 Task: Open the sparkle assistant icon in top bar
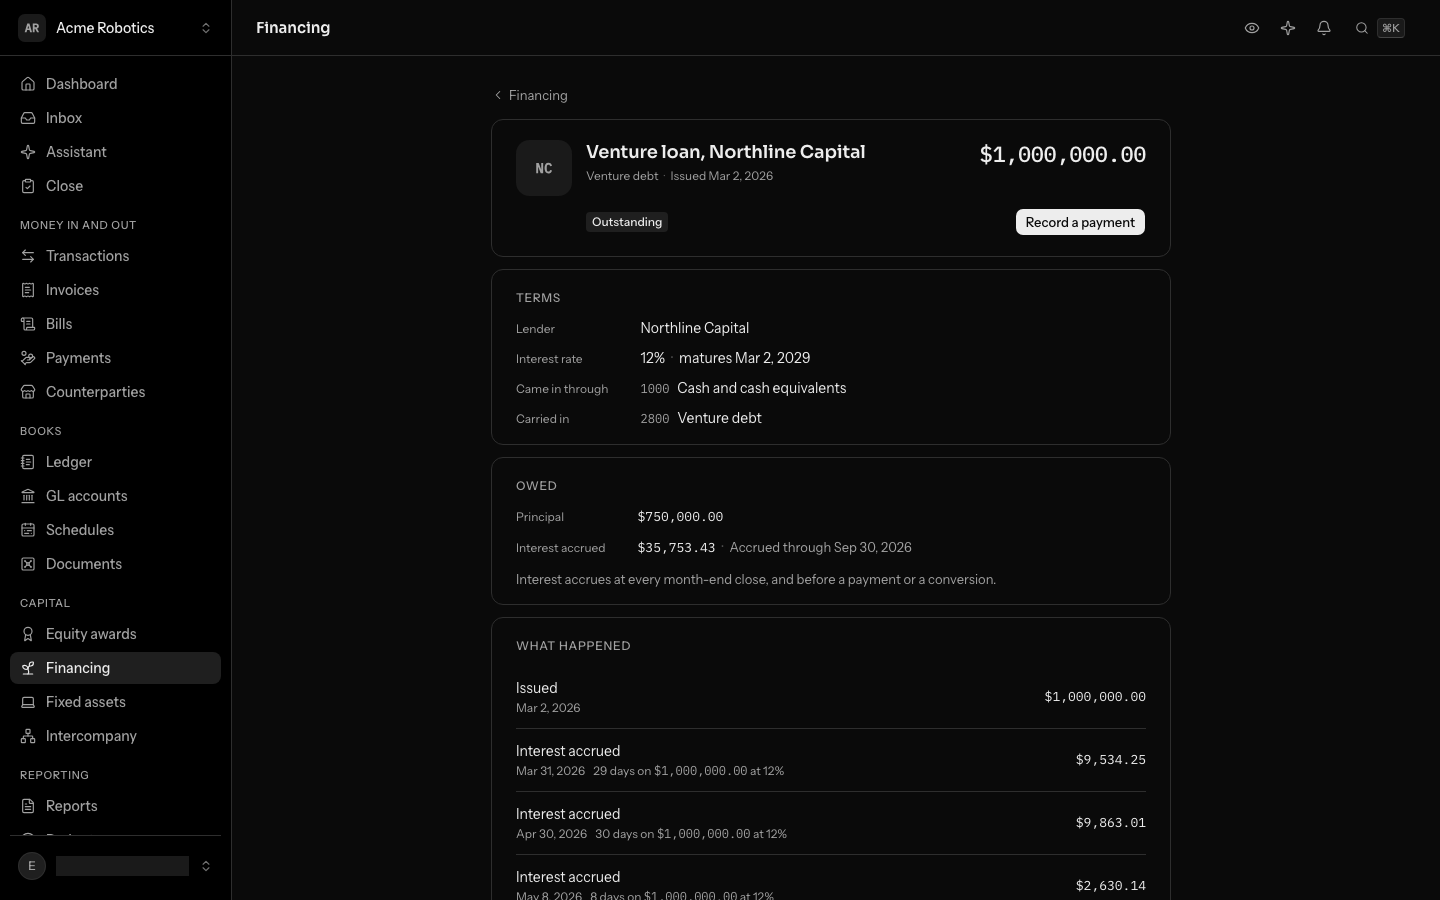tap(1288, 28)
